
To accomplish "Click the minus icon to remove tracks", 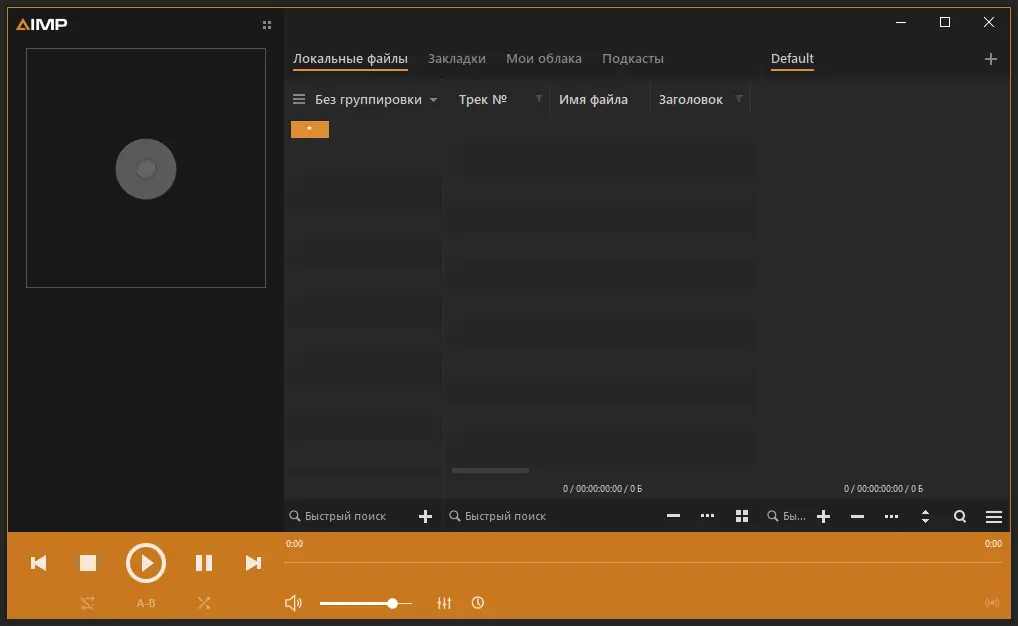I will coord(673,516).
